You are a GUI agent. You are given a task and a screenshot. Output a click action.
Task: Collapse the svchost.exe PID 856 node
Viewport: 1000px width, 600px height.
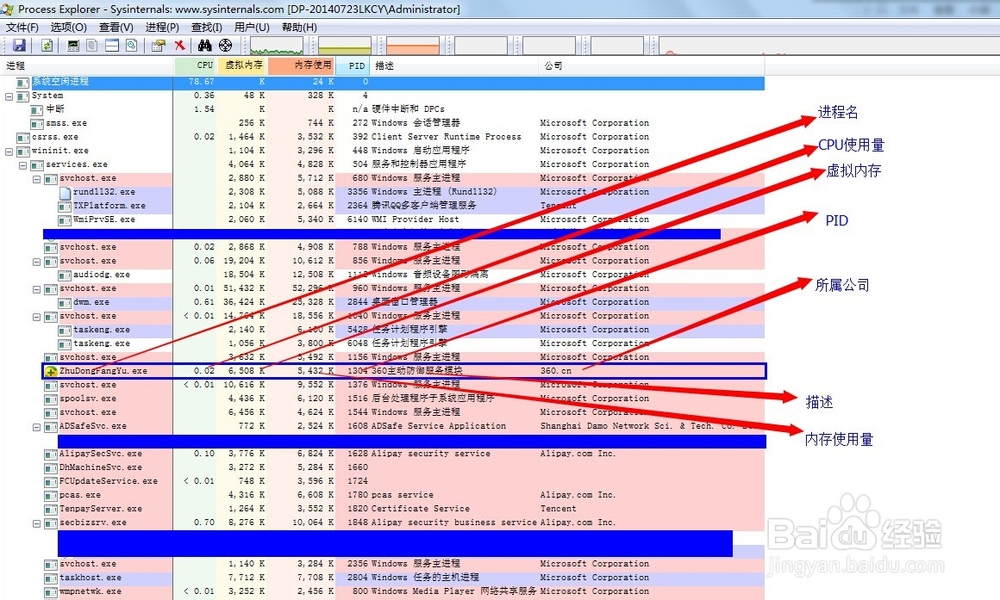click(x=37, y=262)
